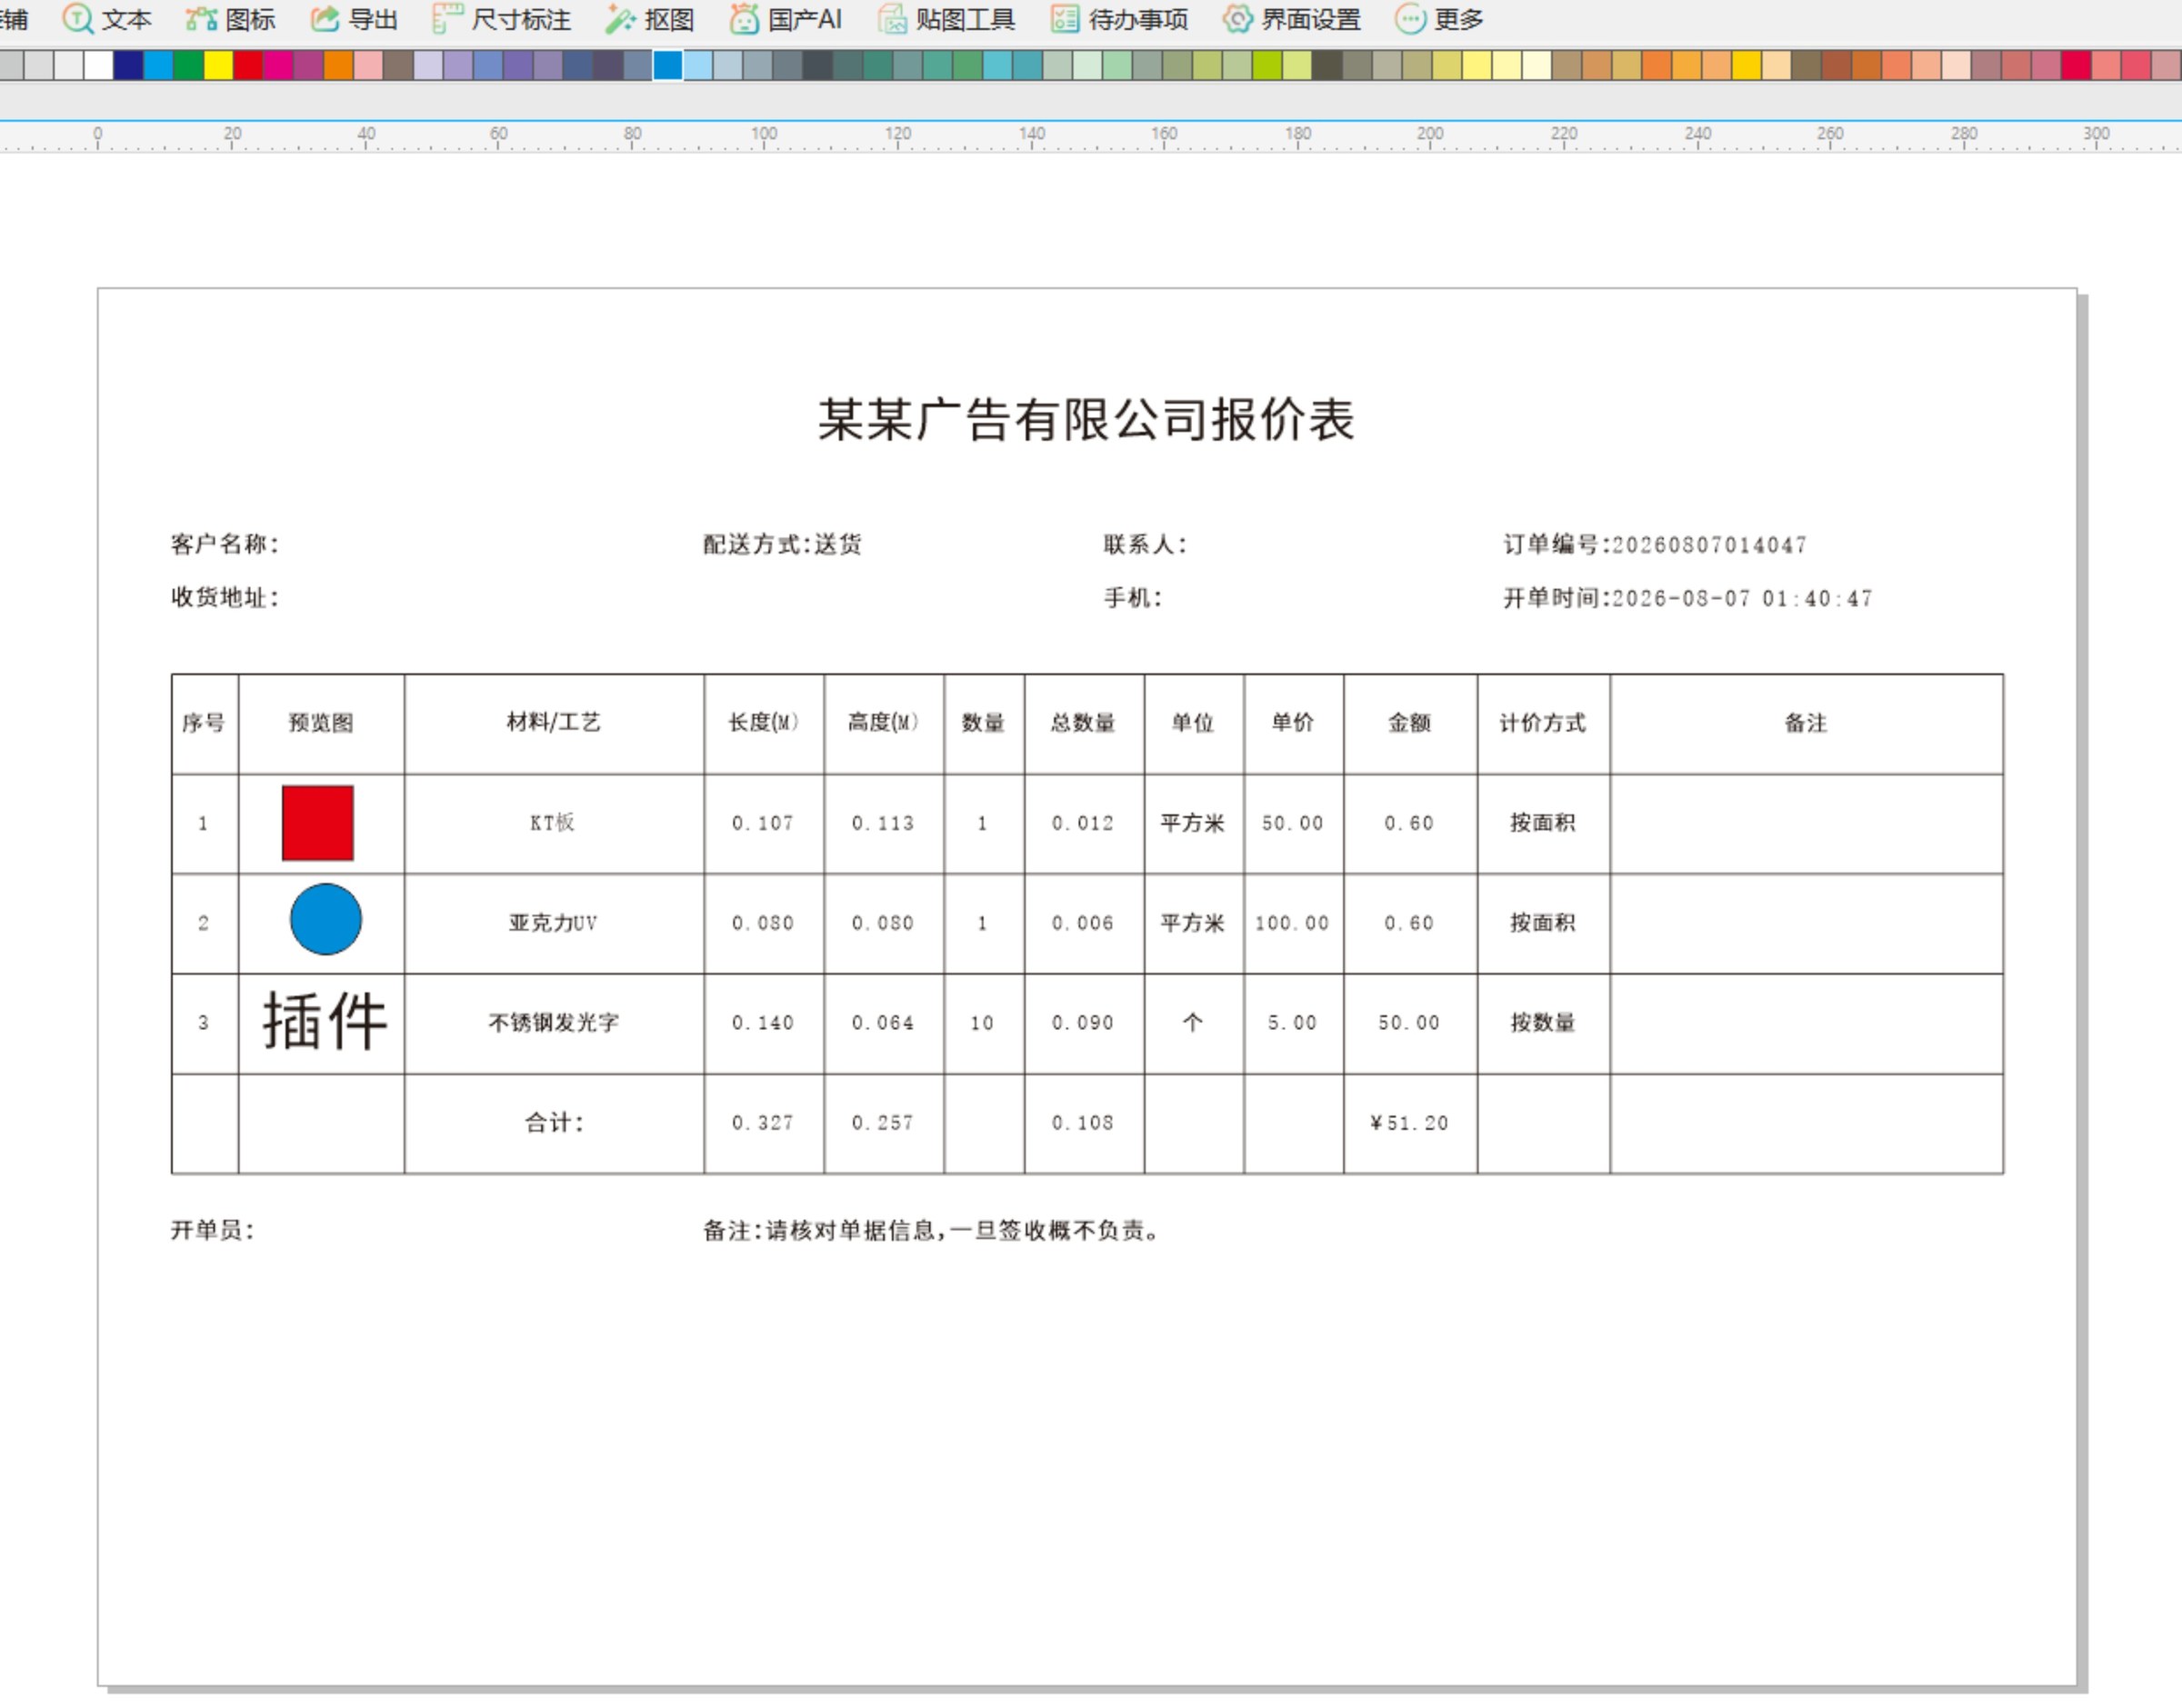Click the 亚克力UV material cell
Image resolution: width=2182 pixels, height=1708 pixels.
(x=553, y=923)
